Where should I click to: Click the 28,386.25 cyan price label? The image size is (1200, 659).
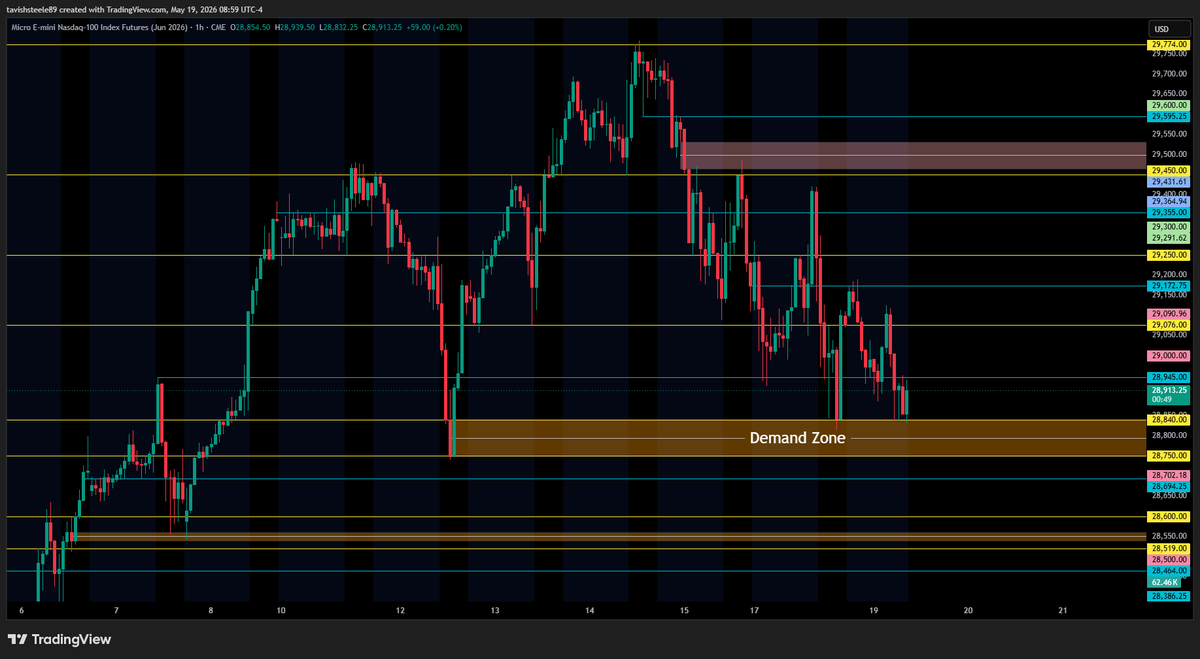coord(1168,596)
